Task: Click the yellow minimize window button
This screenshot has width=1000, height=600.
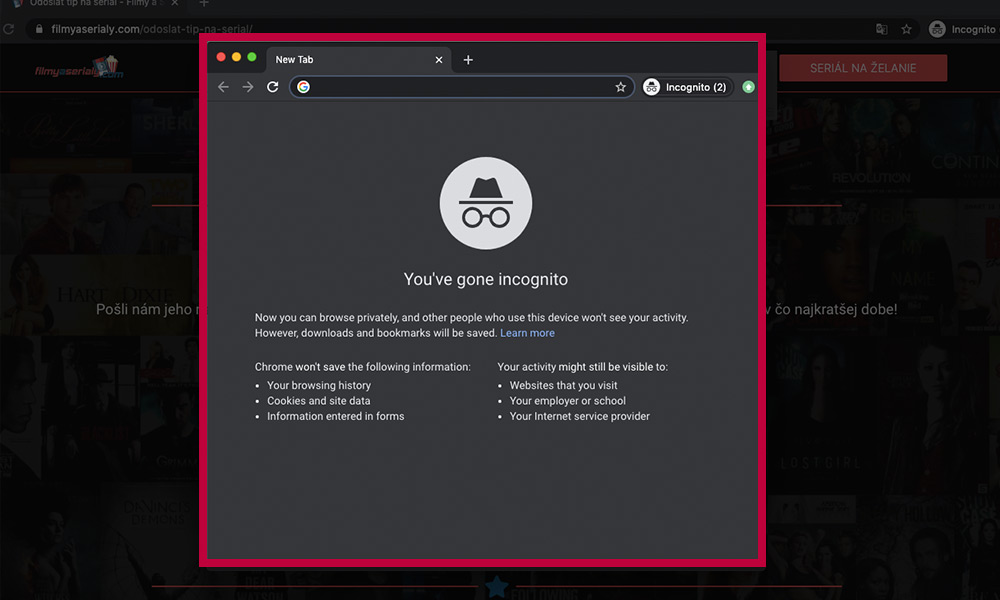Action: pyautogui.click(x=237, y=57)
